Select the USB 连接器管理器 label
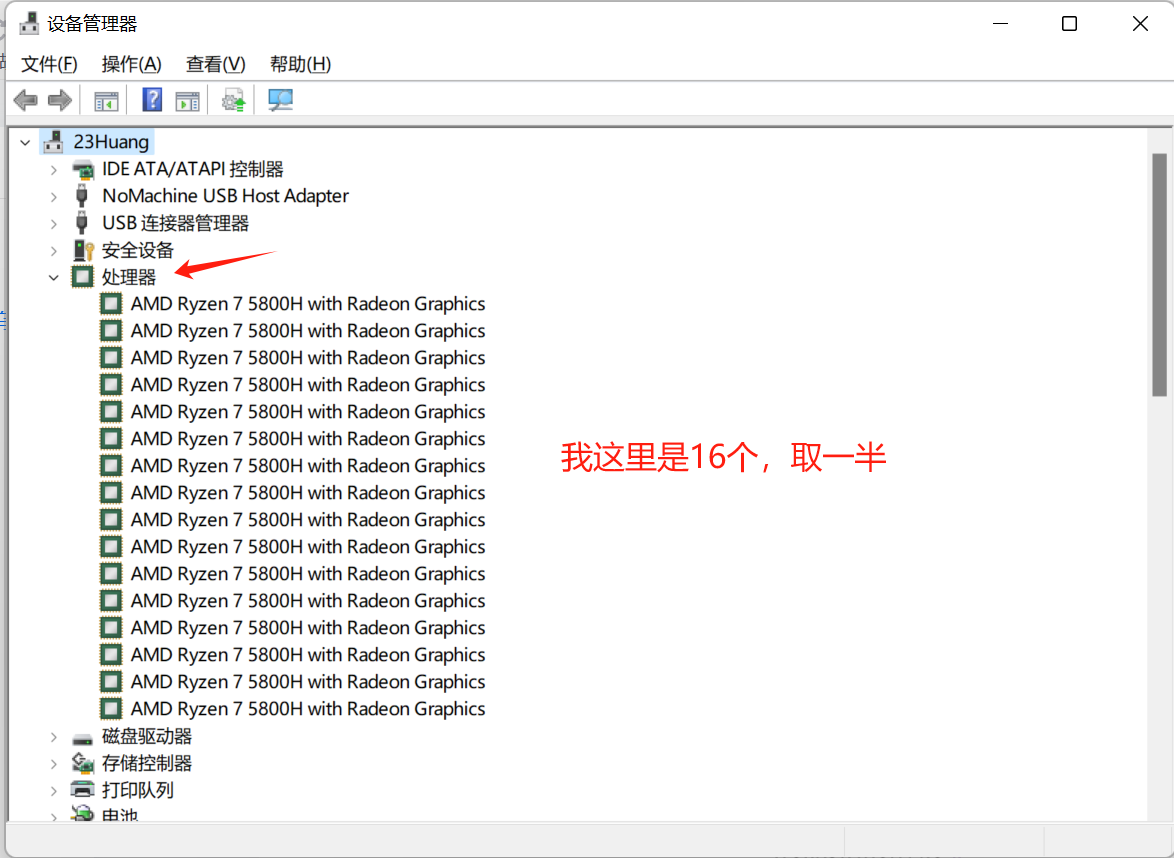This screenshot has width=1174, height=858. click(176, 223)
